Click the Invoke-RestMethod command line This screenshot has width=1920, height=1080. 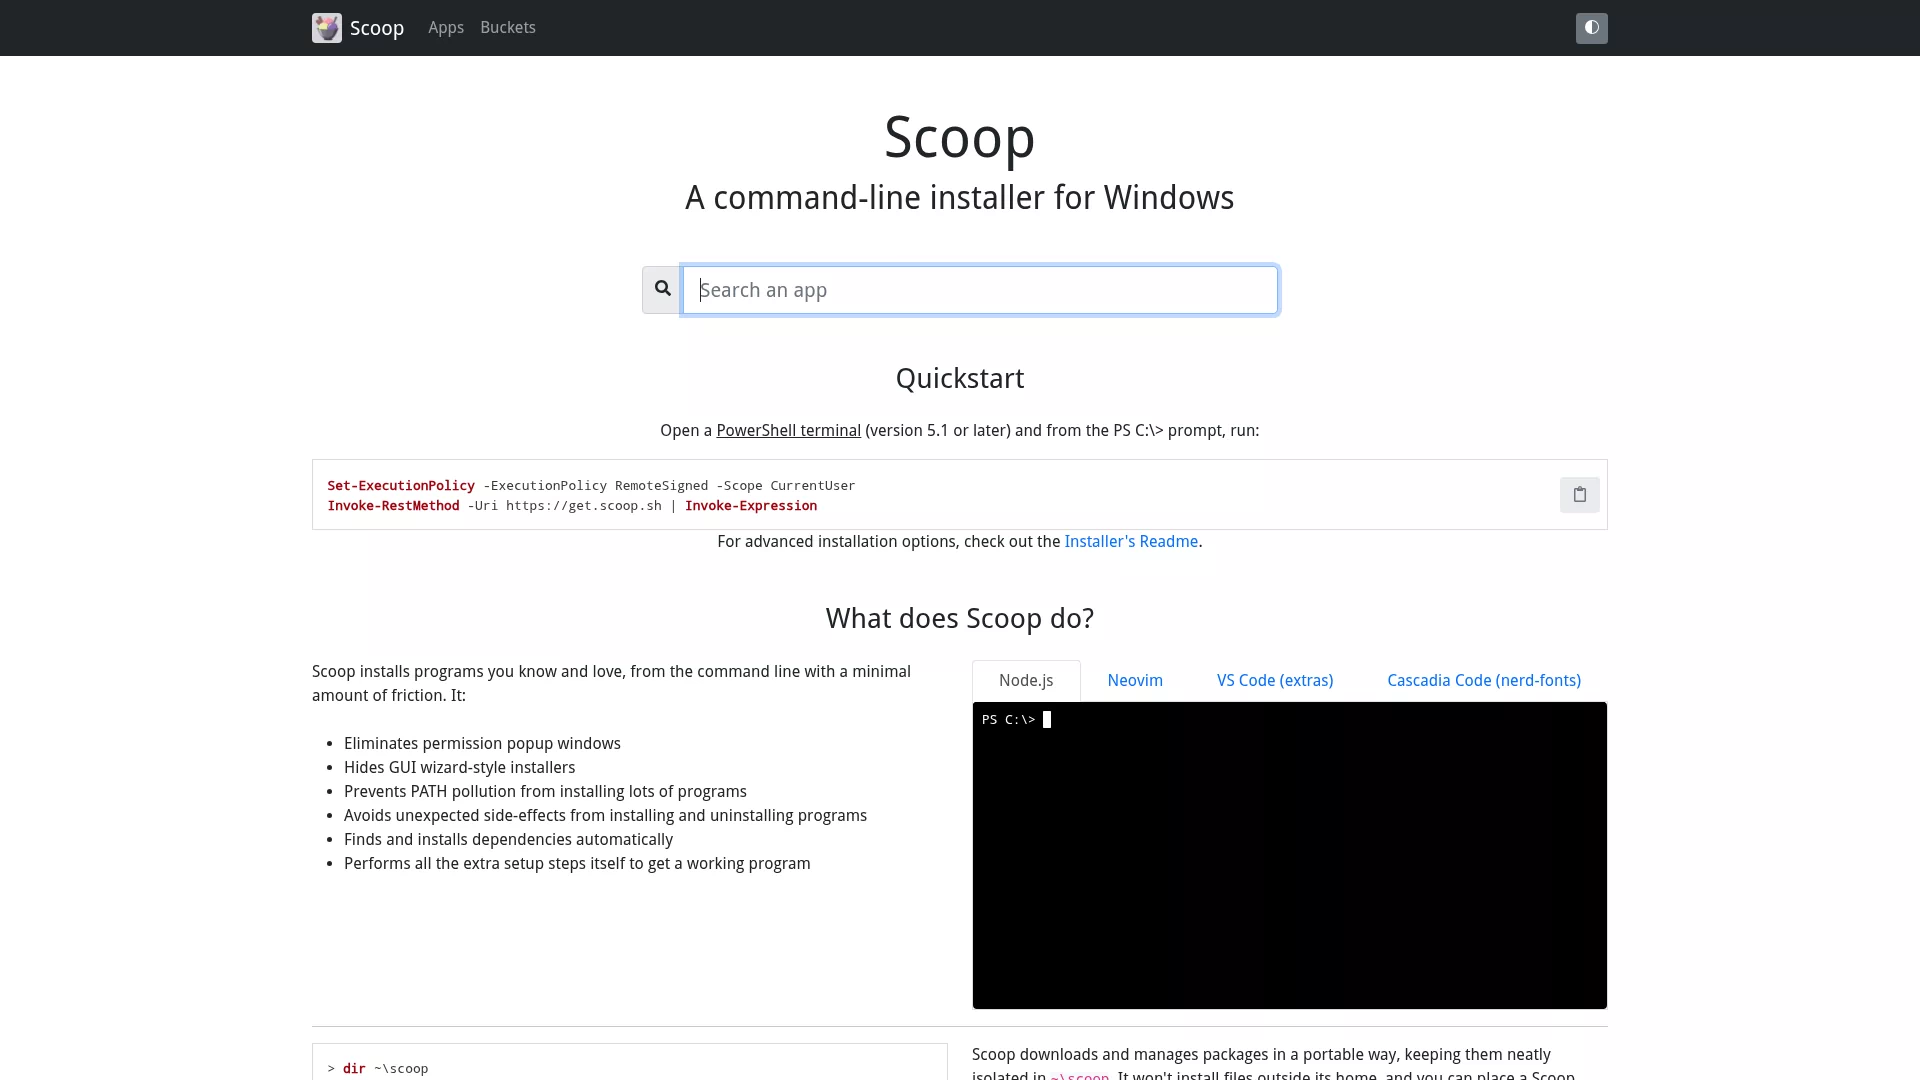572,506
